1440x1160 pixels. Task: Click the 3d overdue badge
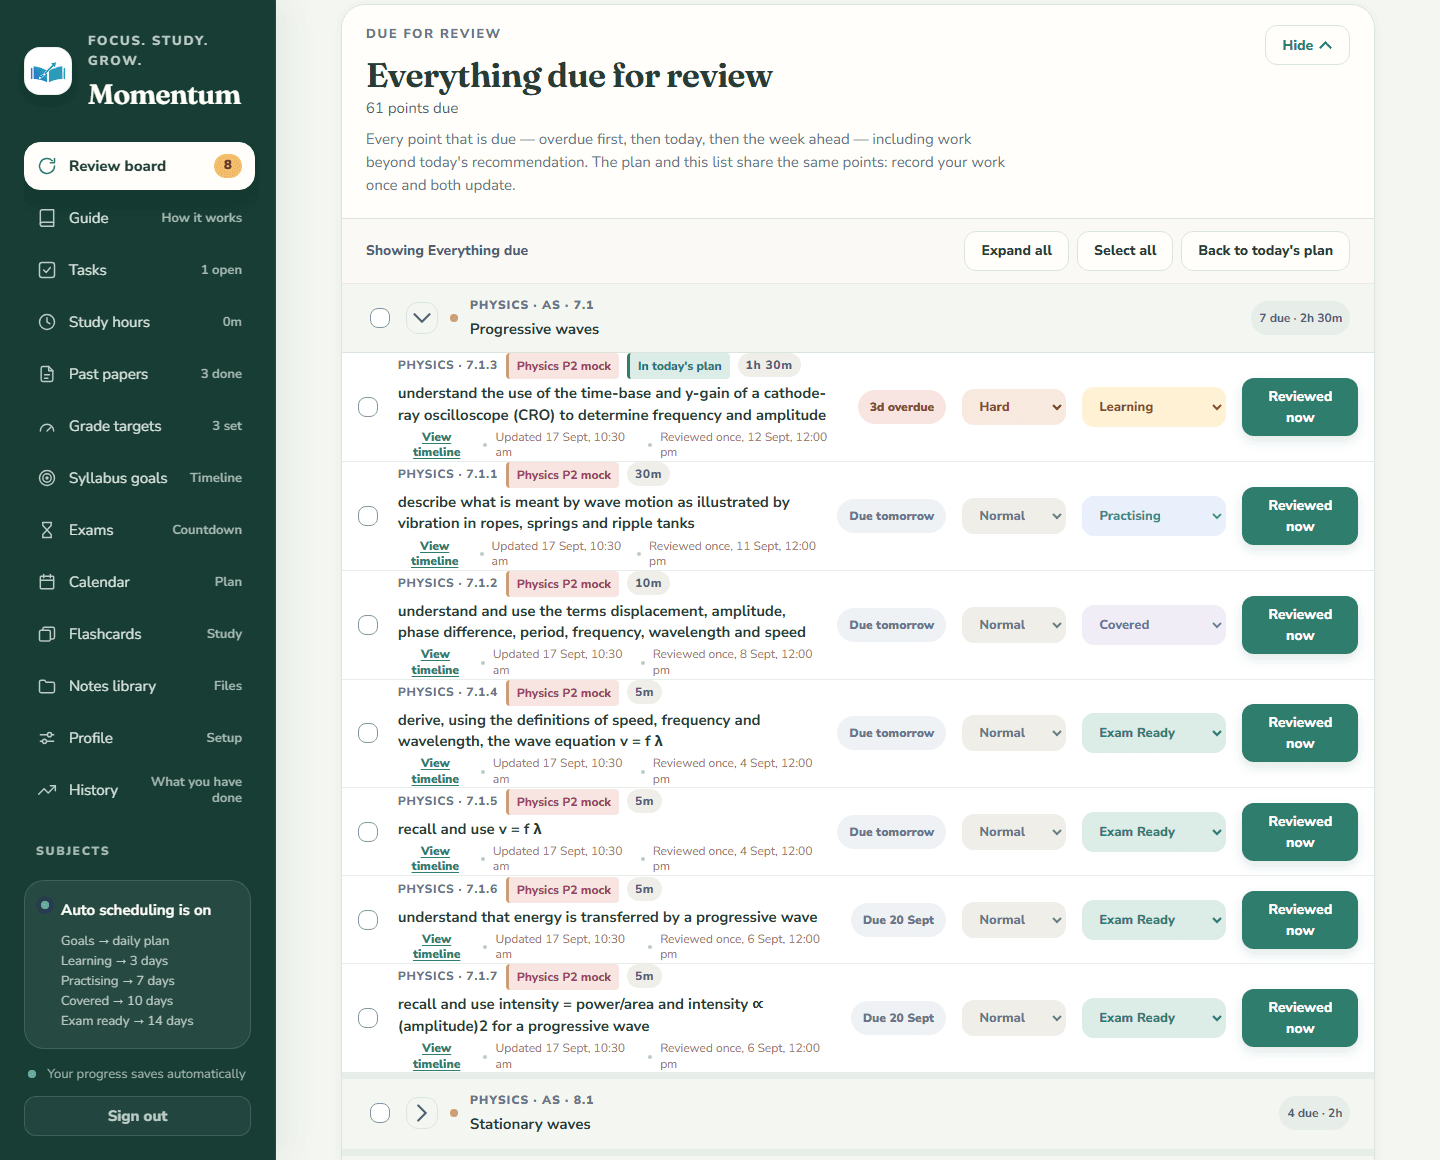point(901,407)
